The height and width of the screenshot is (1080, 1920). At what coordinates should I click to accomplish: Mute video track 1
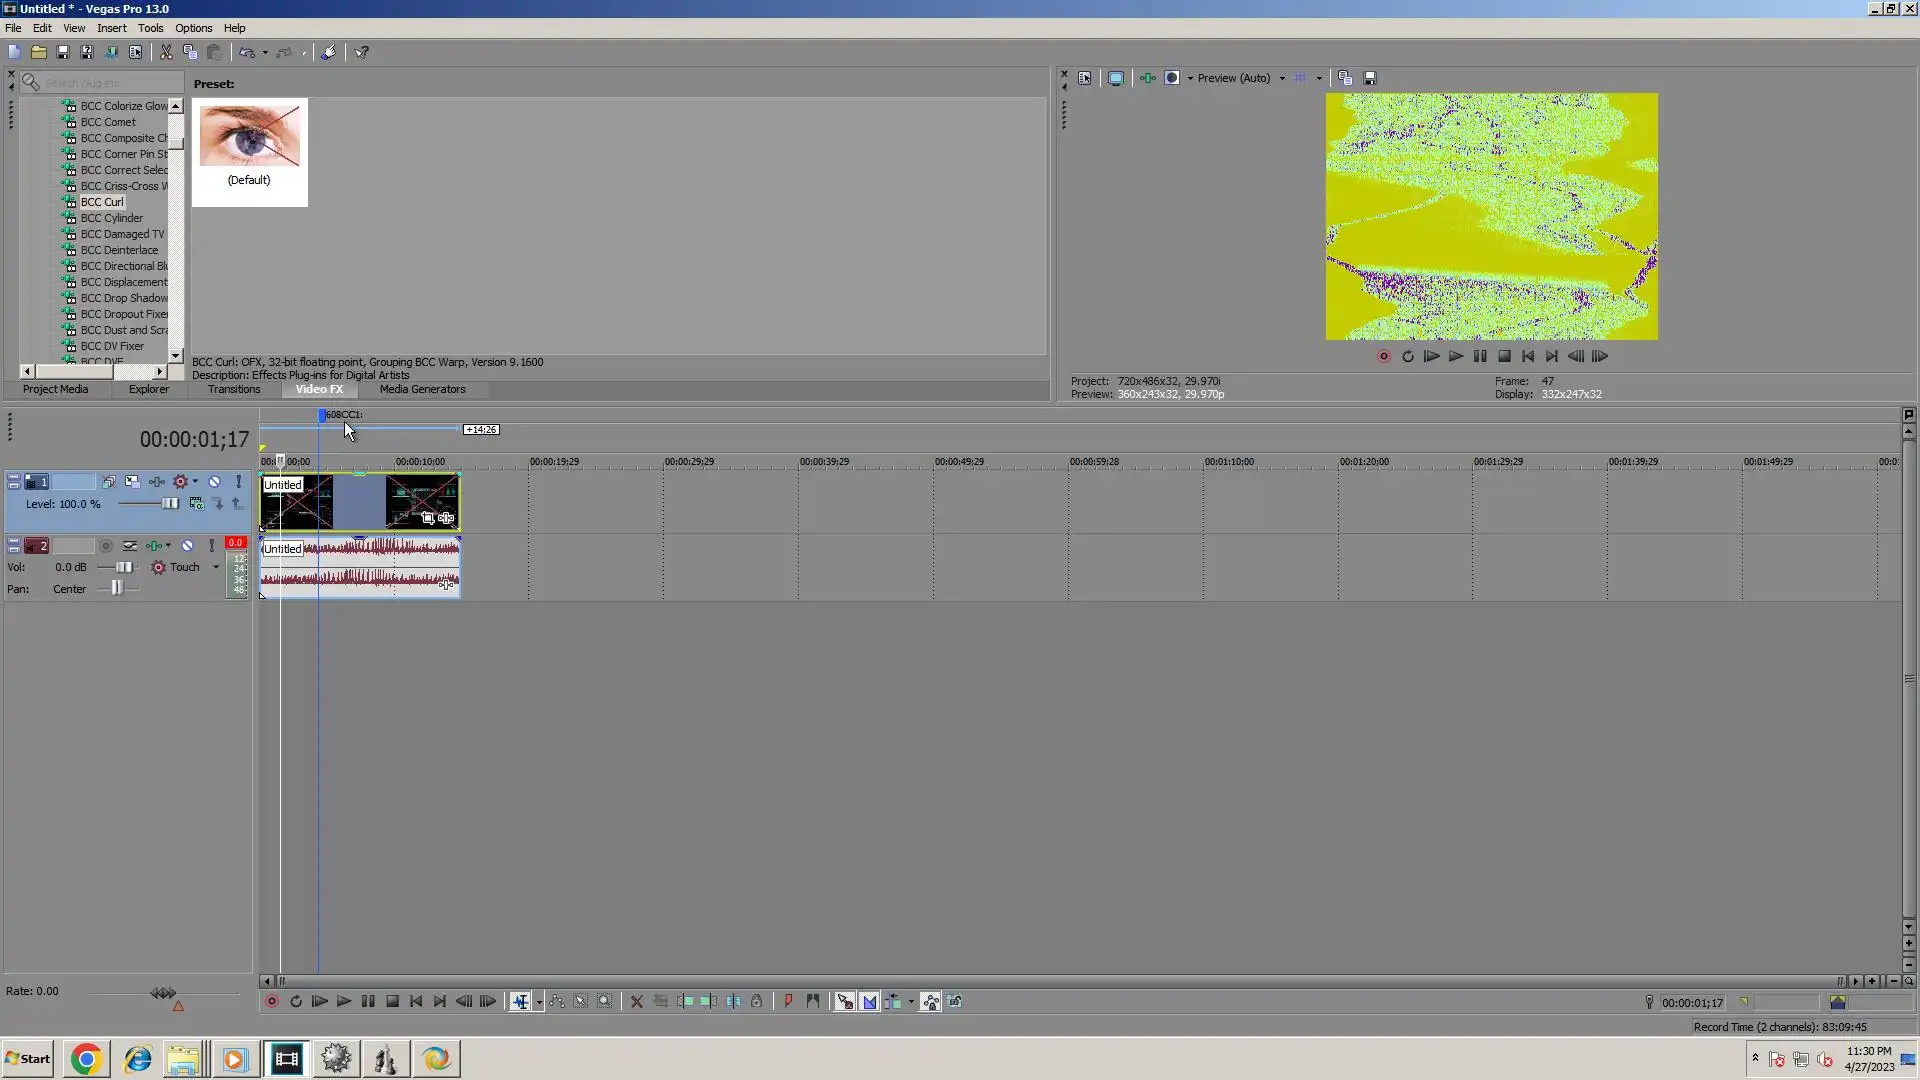[214, 482]
